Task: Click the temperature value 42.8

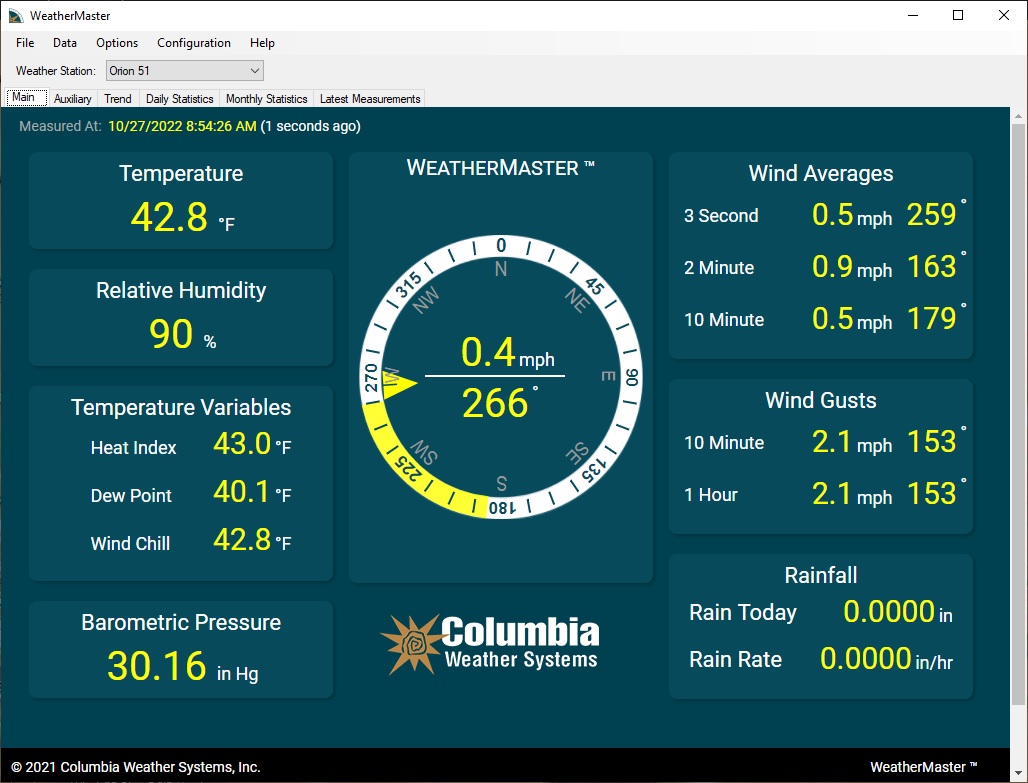Action: (169, 217)
